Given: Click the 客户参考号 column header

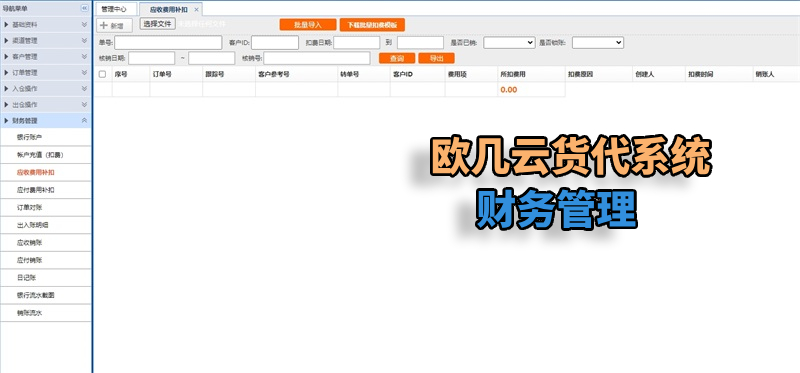Looking at the screenshot, I should [x=296, y=74].
